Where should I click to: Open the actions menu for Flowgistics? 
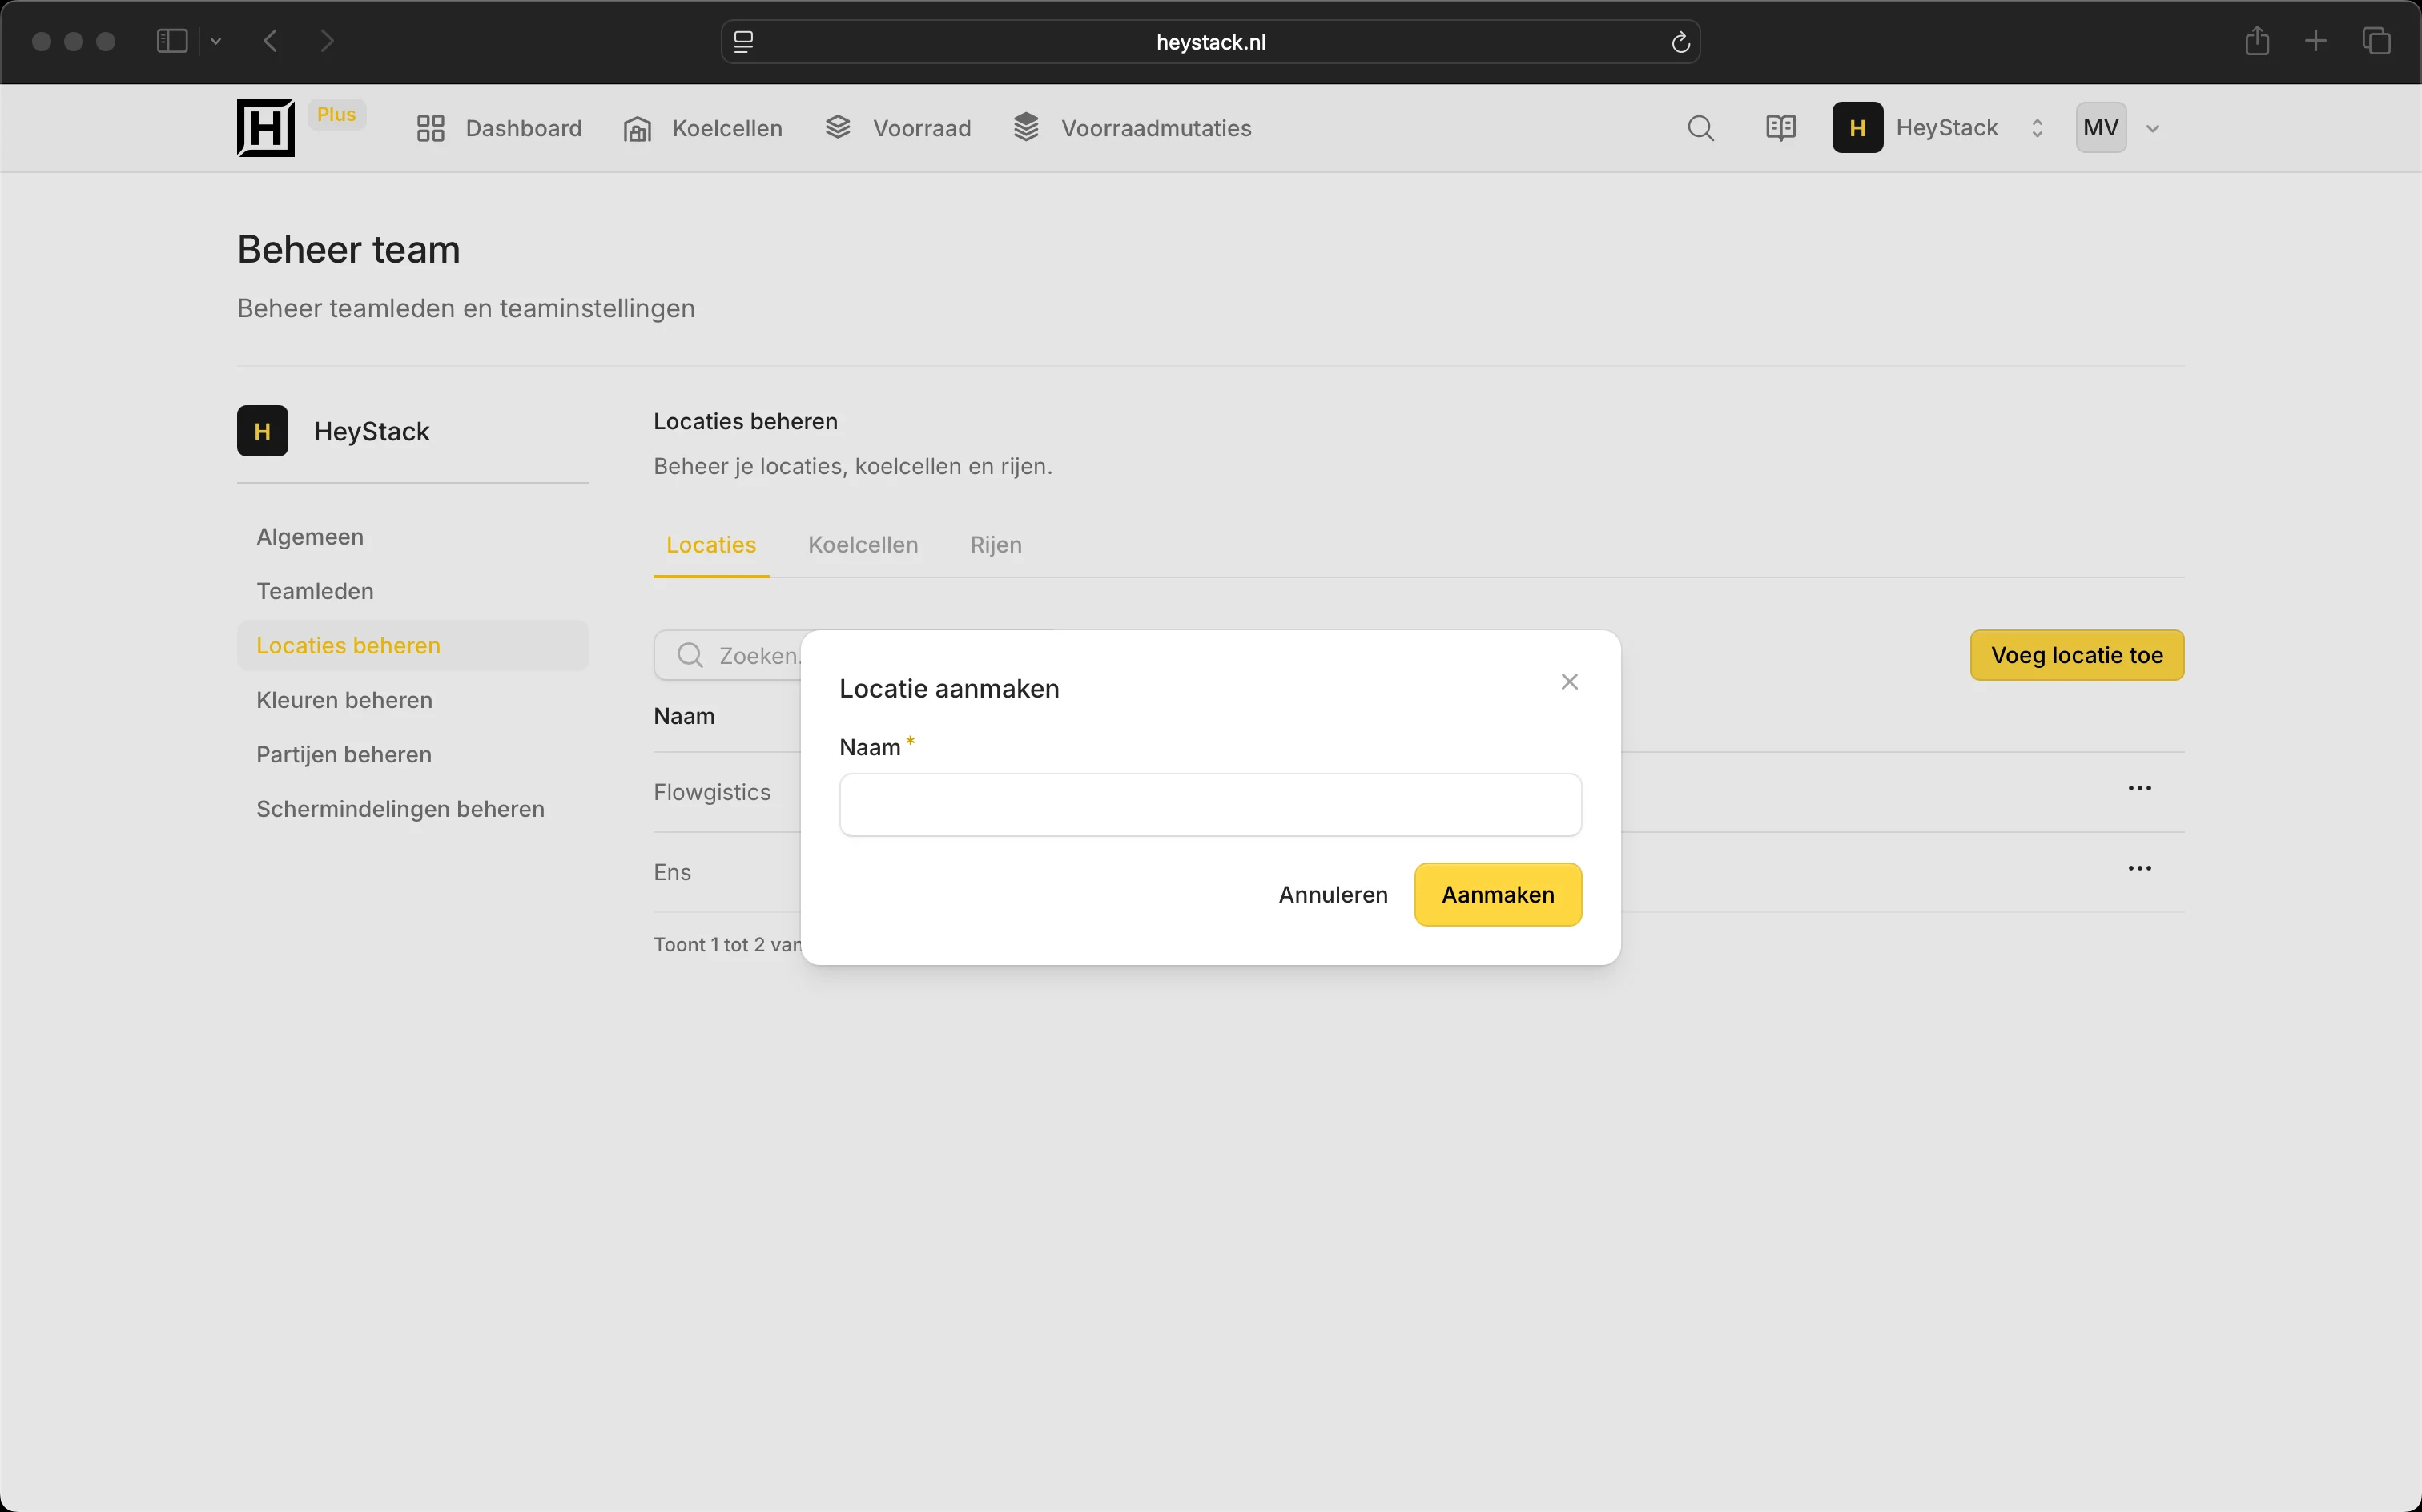tap(2139, 788)
